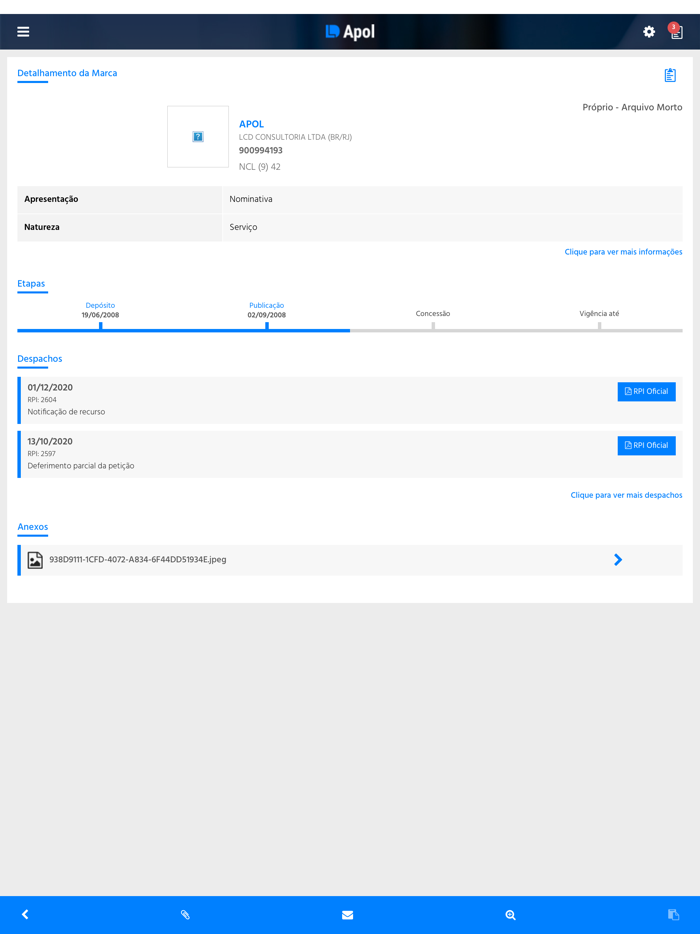Select 'Próprio - Arquivo Morto' status text
The width and height of the screenshot is (700, 934).
[x=632, y=107]
